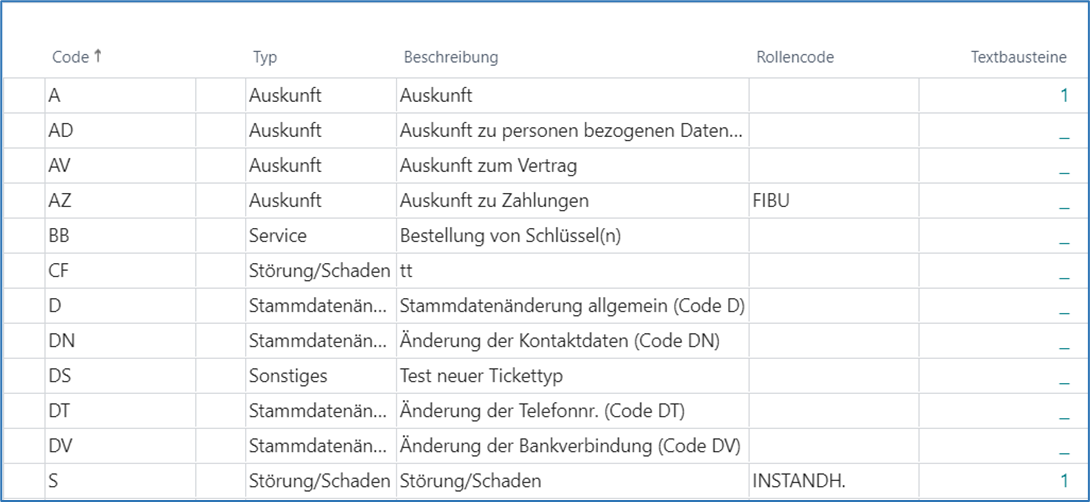1090x502 pixels.
Task: Click the FIBU role code cell
Action: point(833,201)
